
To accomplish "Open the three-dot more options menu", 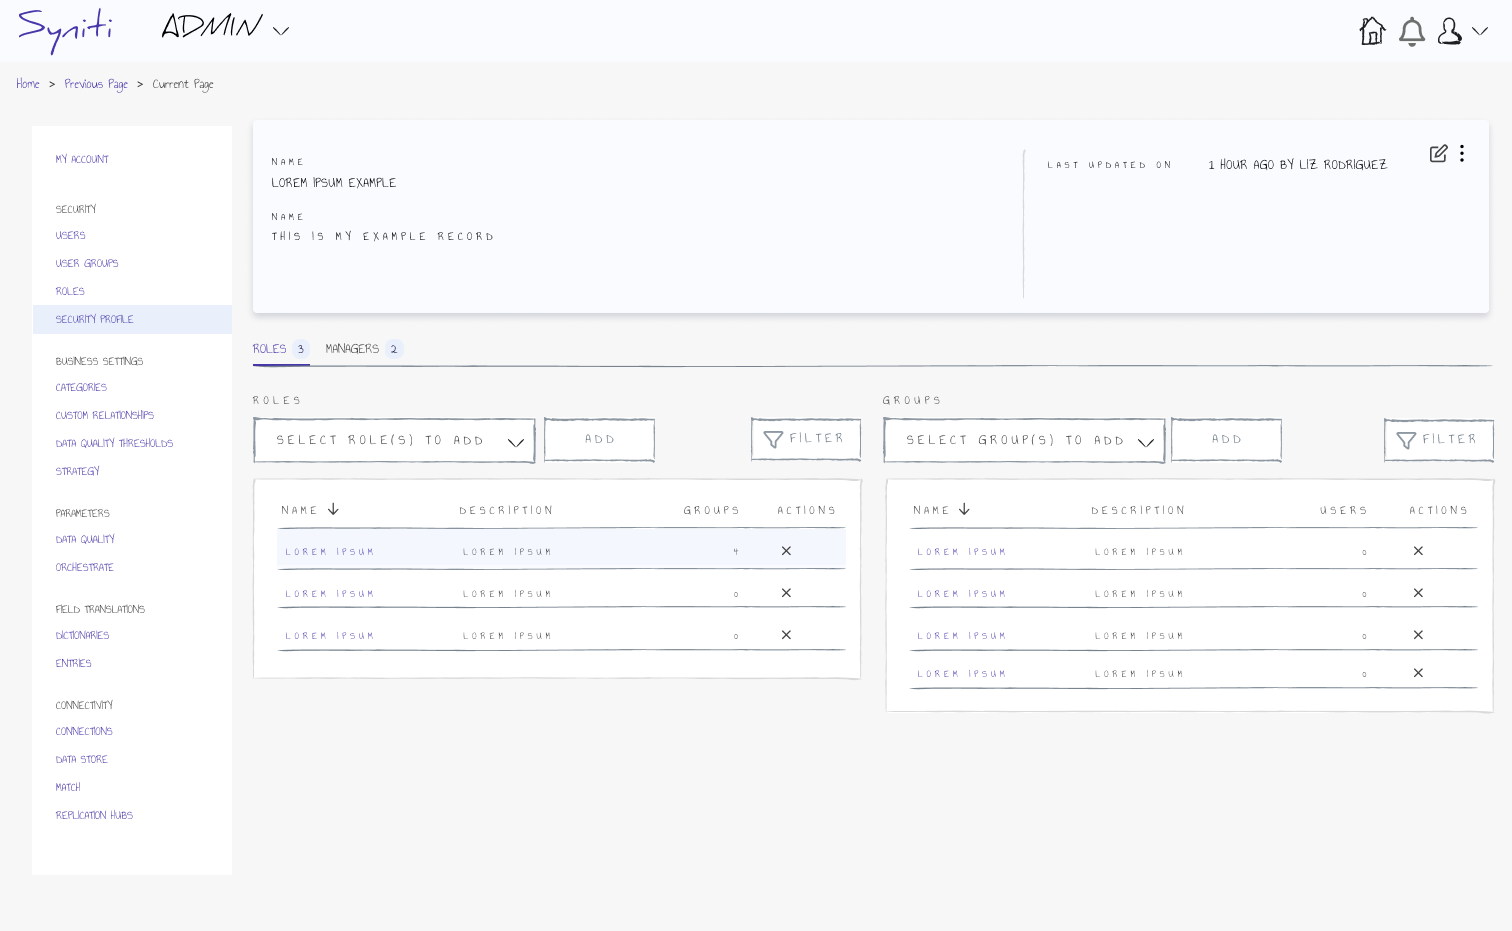I will (1462, 153).
